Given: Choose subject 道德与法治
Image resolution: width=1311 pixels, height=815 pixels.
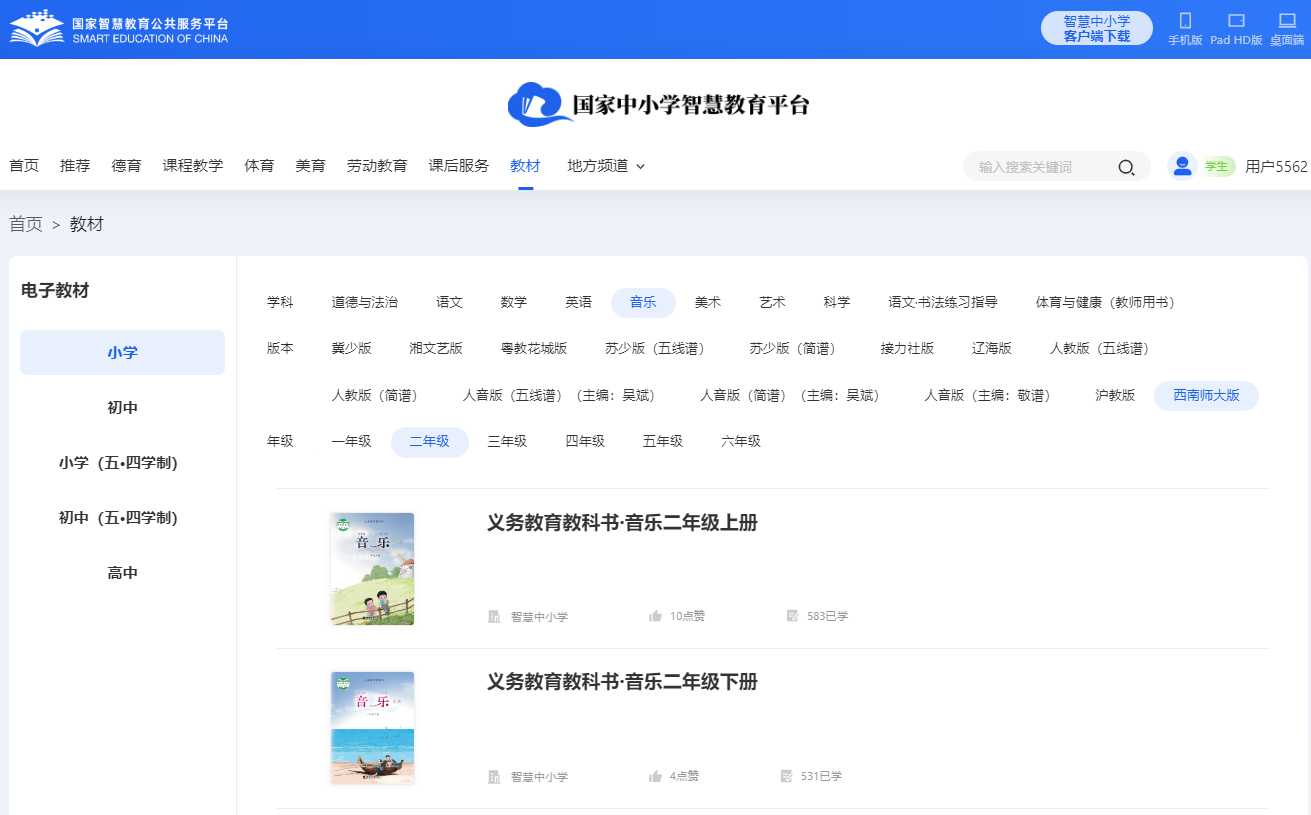Looking at the screenshot, I should pyautogui.click(x=364, y=302).
